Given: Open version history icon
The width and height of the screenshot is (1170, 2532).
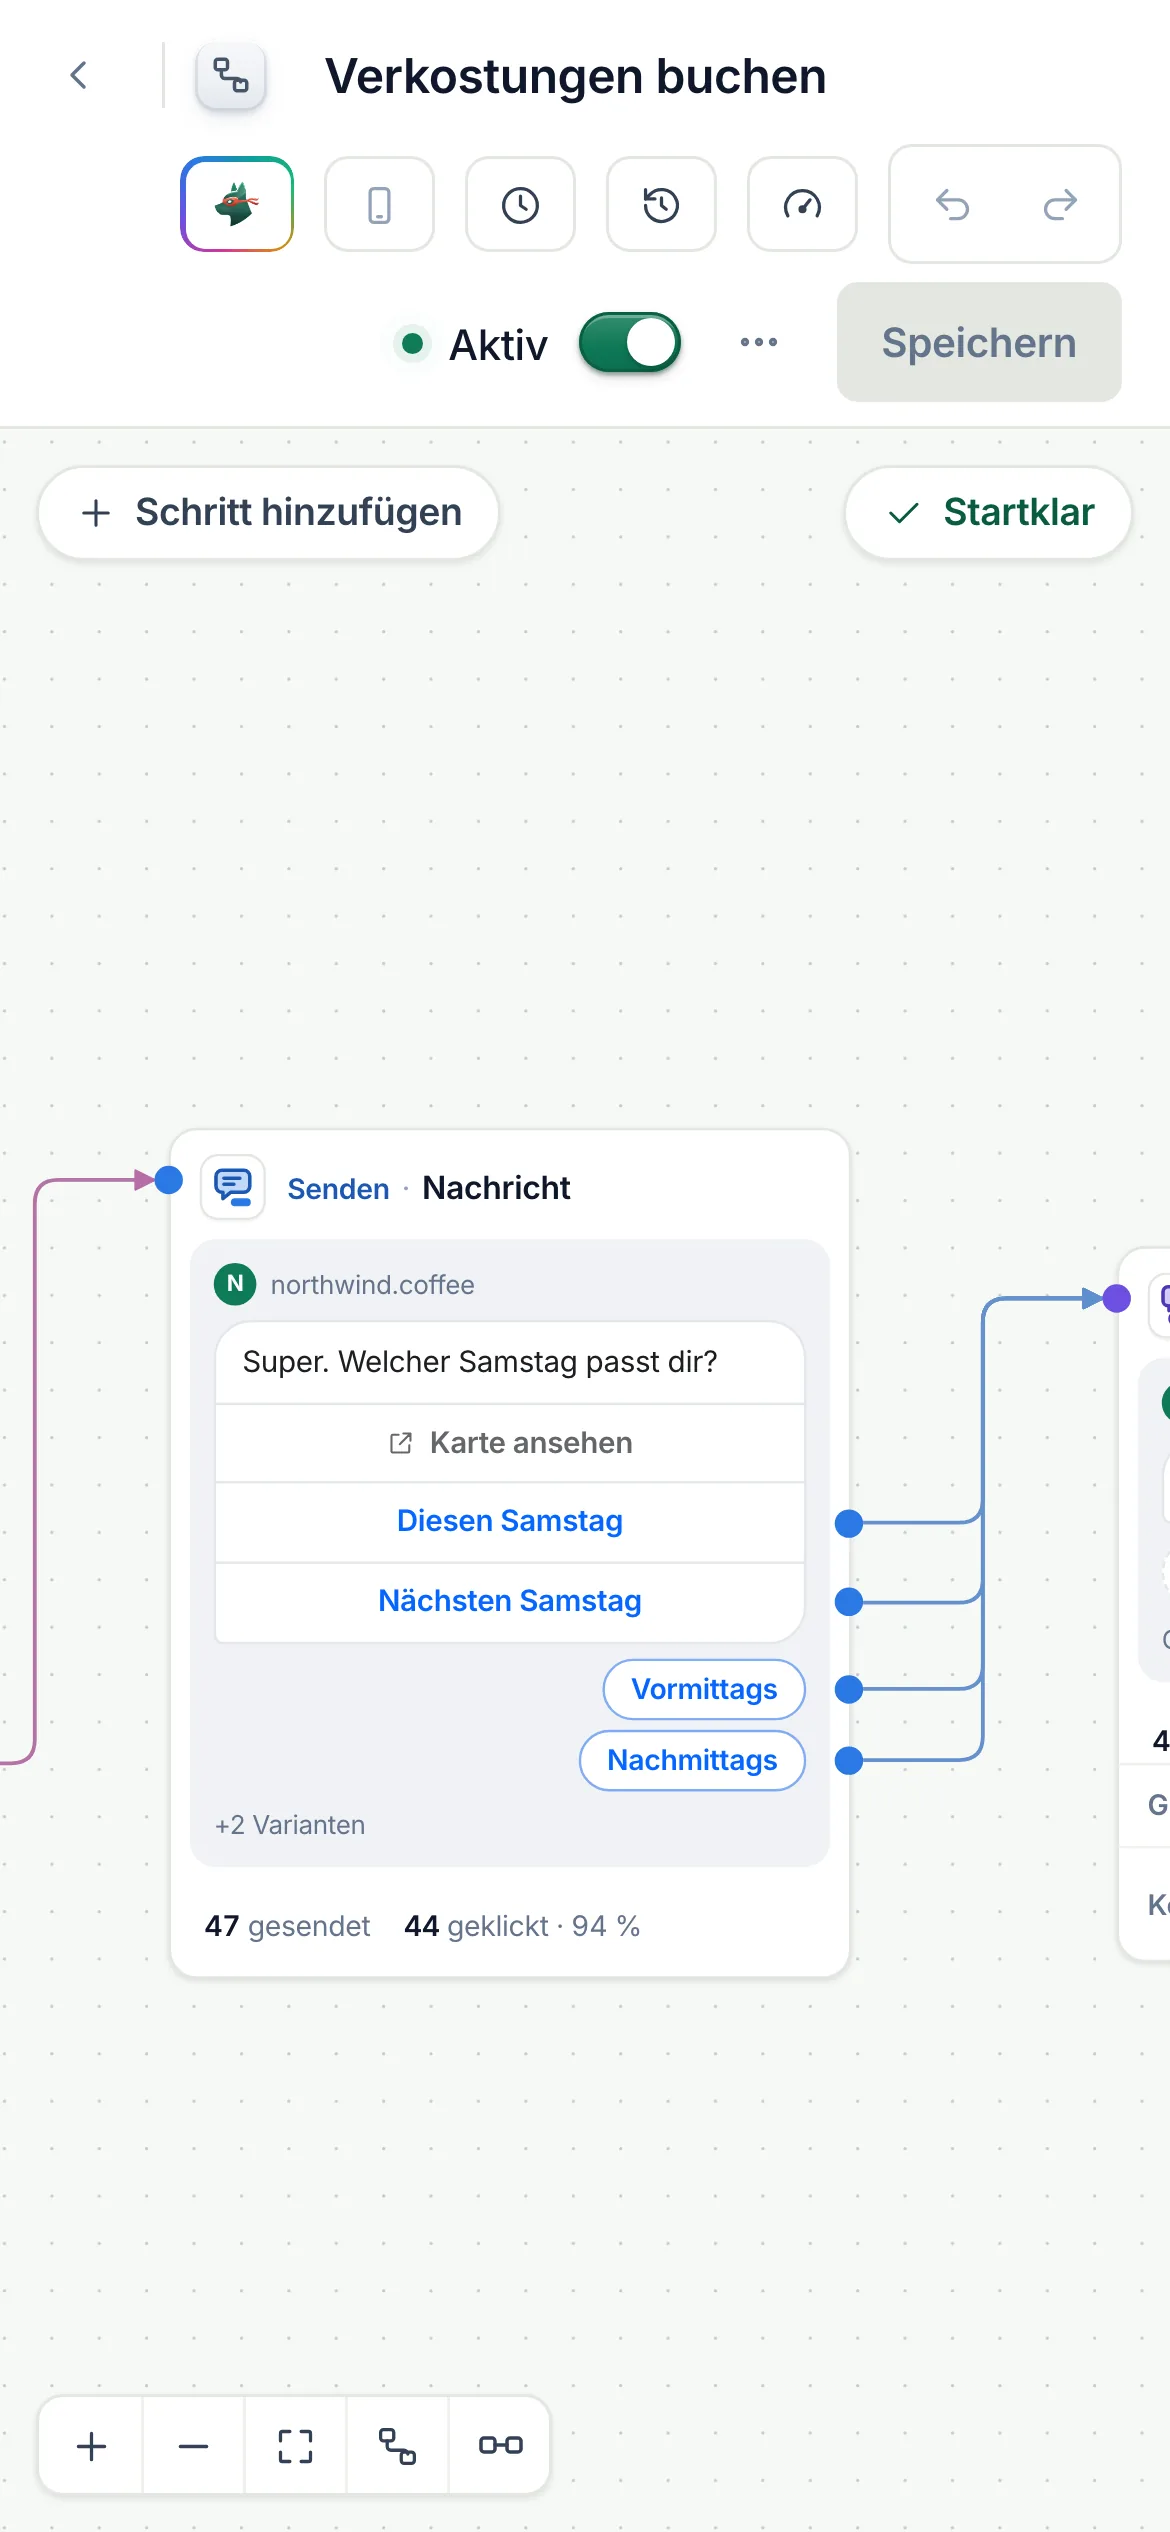Looking at the screenshot, I should [x=661, y=204].
